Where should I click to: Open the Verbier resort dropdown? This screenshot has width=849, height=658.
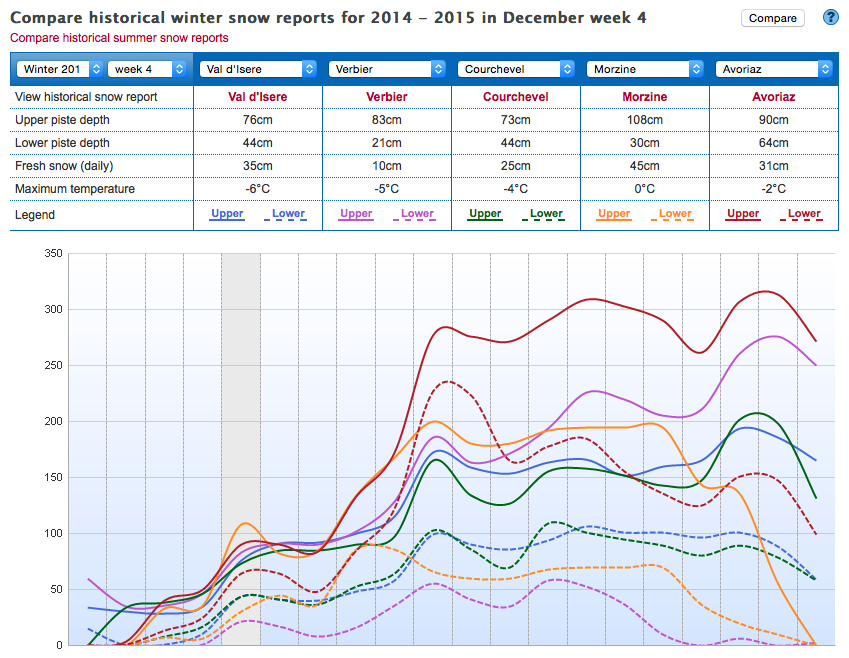(387, 69)
